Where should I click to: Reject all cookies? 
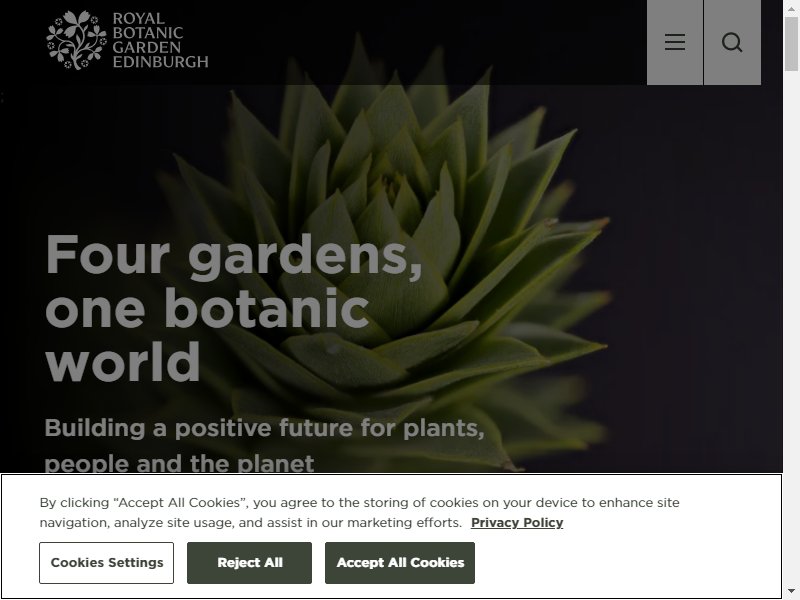249,563
